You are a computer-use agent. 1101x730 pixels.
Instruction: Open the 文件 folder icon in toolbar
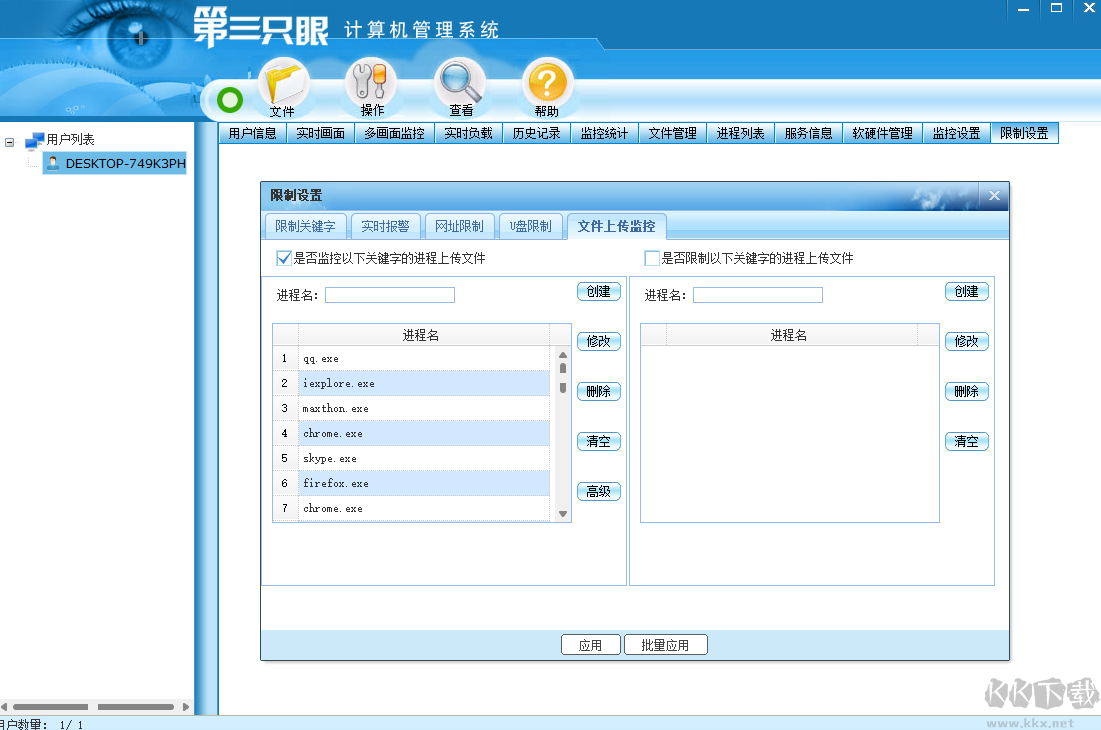click(282, 84)
